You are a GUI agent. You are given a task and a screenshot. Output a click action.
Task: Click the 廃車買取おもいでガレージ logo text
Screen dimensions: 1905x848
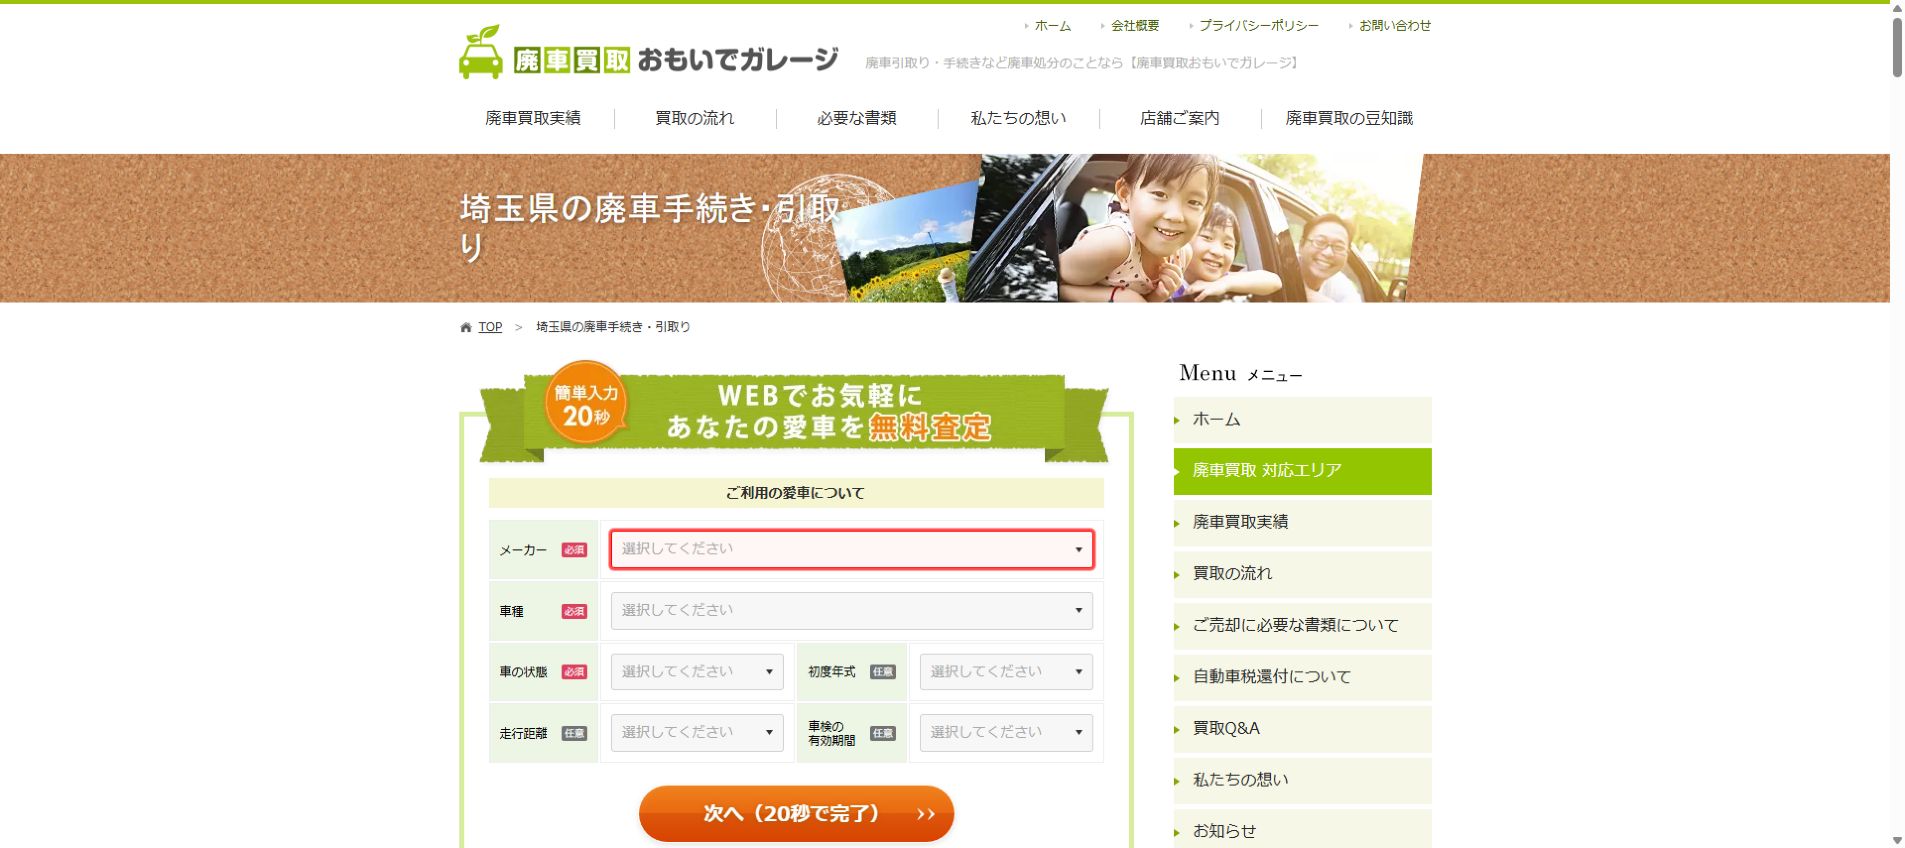point(676,60)
